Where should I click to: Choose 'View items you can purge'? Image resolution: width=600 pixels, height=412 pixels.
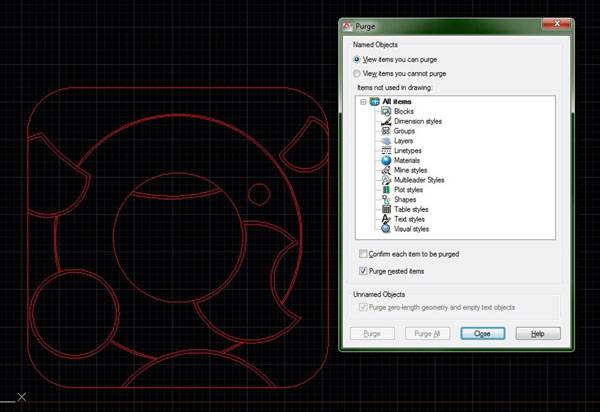tap(357, 60)
